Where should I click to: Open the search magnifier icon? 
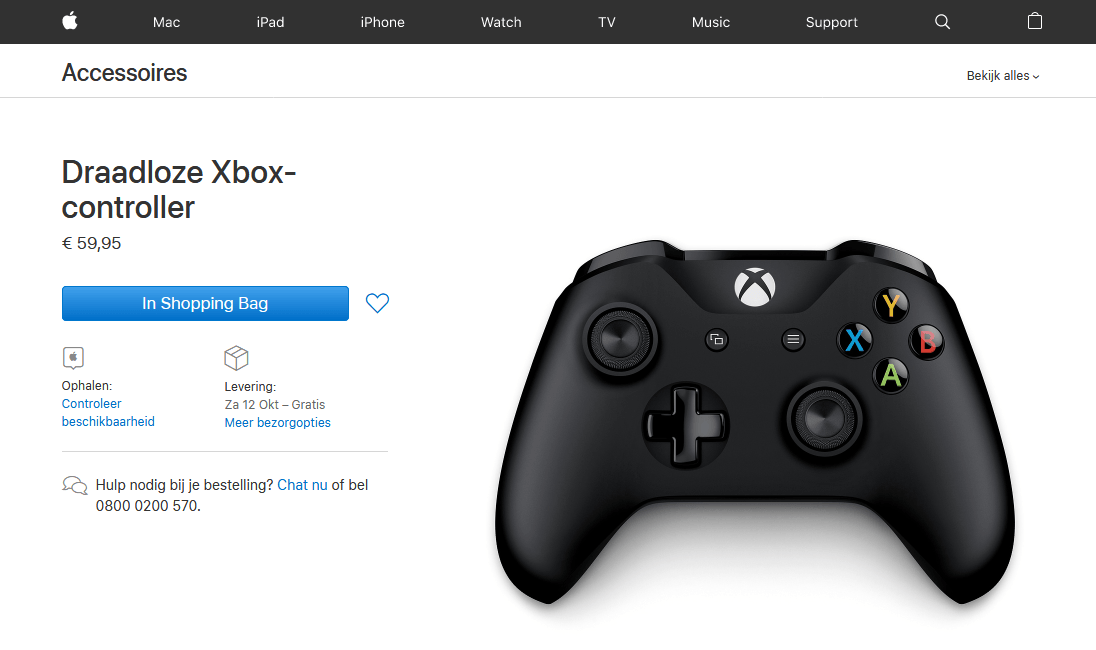[942, 22]
